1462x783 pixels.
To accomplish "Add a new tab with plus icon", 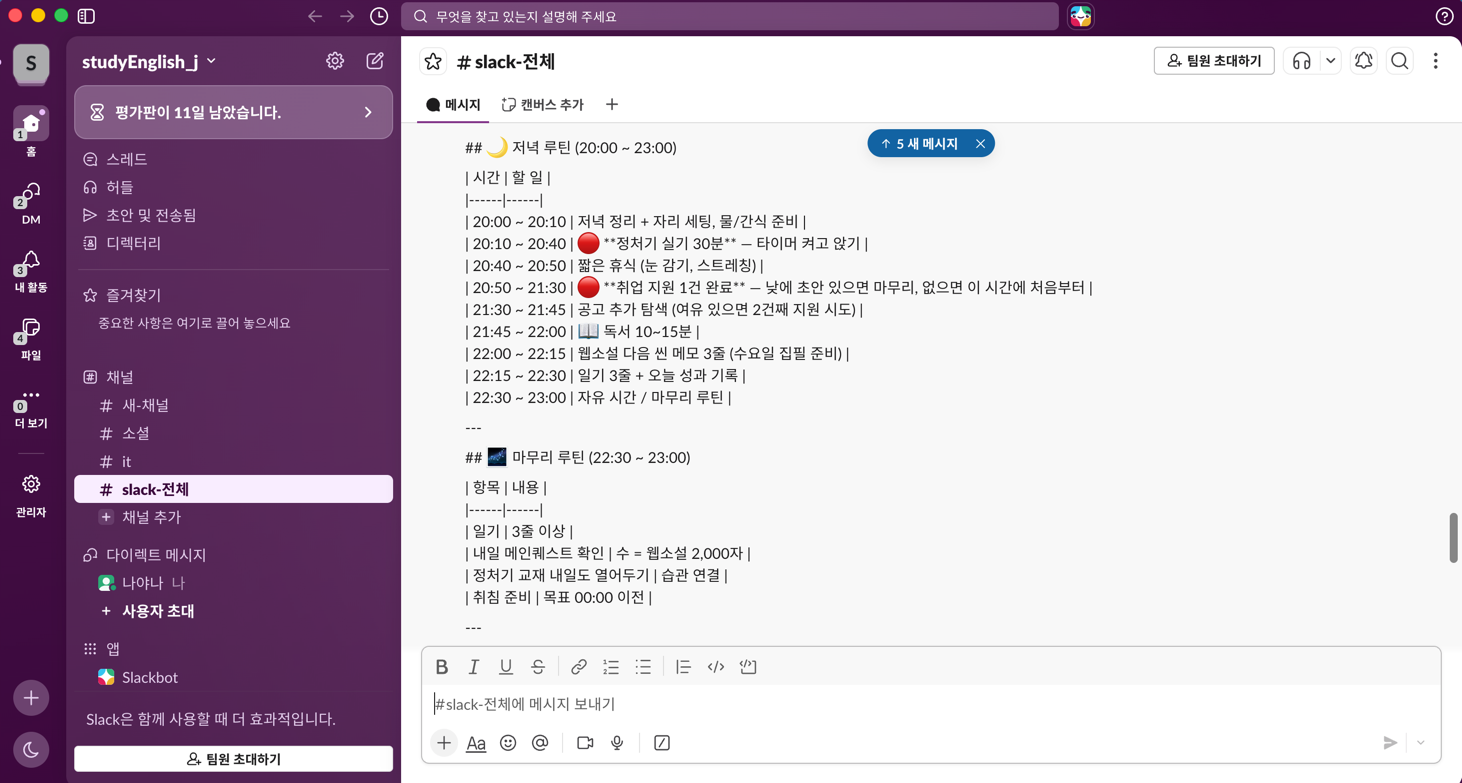I will click(612, 105).
